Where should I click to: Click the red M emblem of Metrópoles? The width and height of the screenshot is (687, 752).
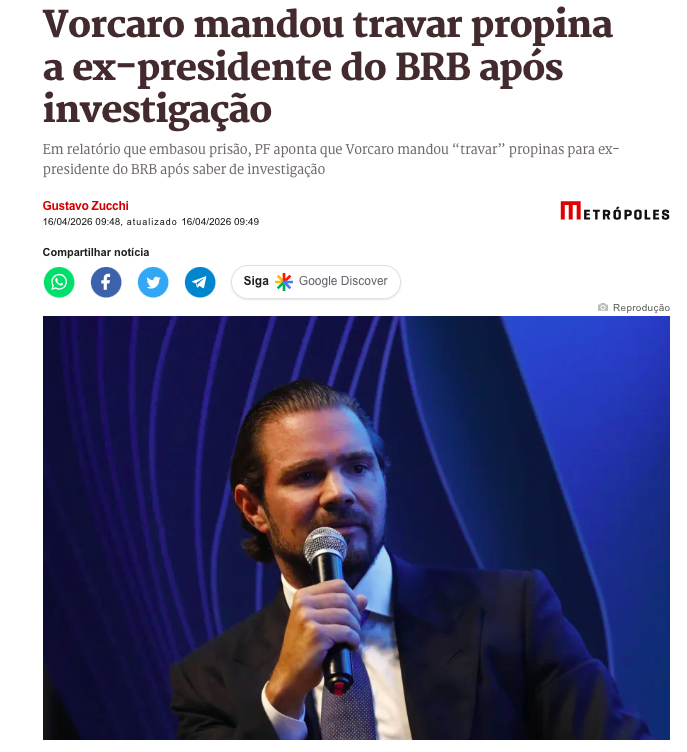click(570, 211)
